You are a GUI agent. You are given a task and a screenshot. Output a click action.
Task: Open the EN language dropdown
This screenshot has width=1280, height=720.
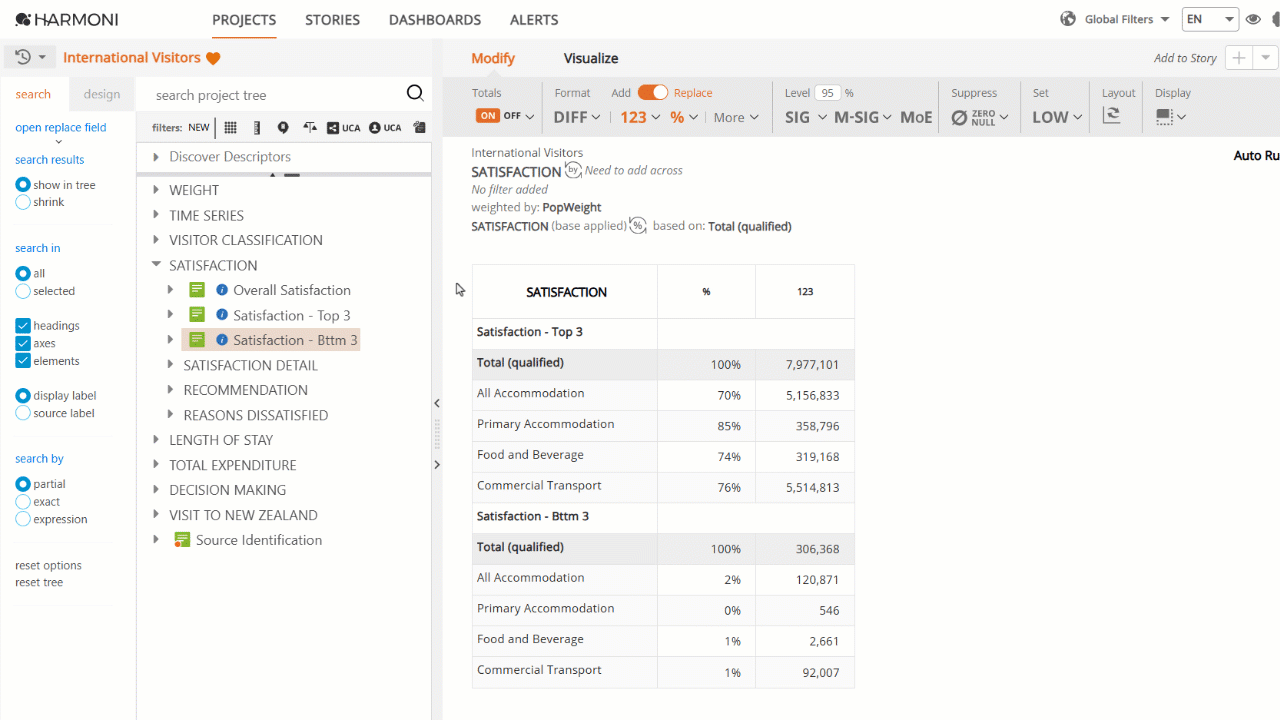pyautogui.click(x=1210, y=19)
